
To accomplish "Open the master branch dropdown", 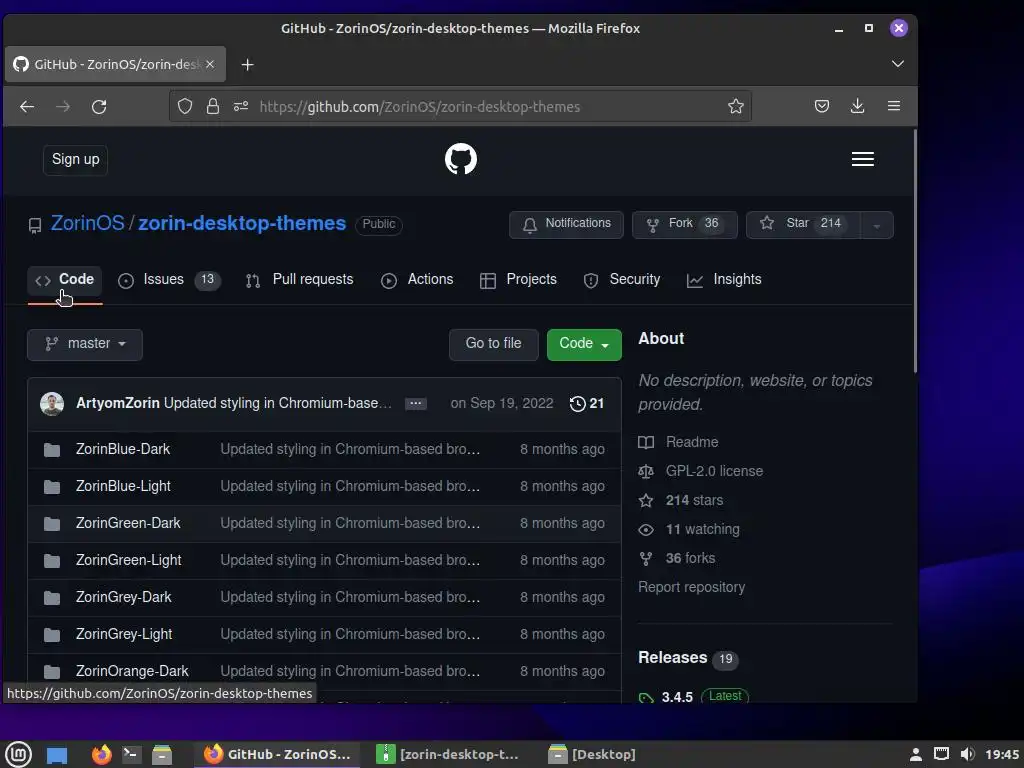I will [85, 344].
